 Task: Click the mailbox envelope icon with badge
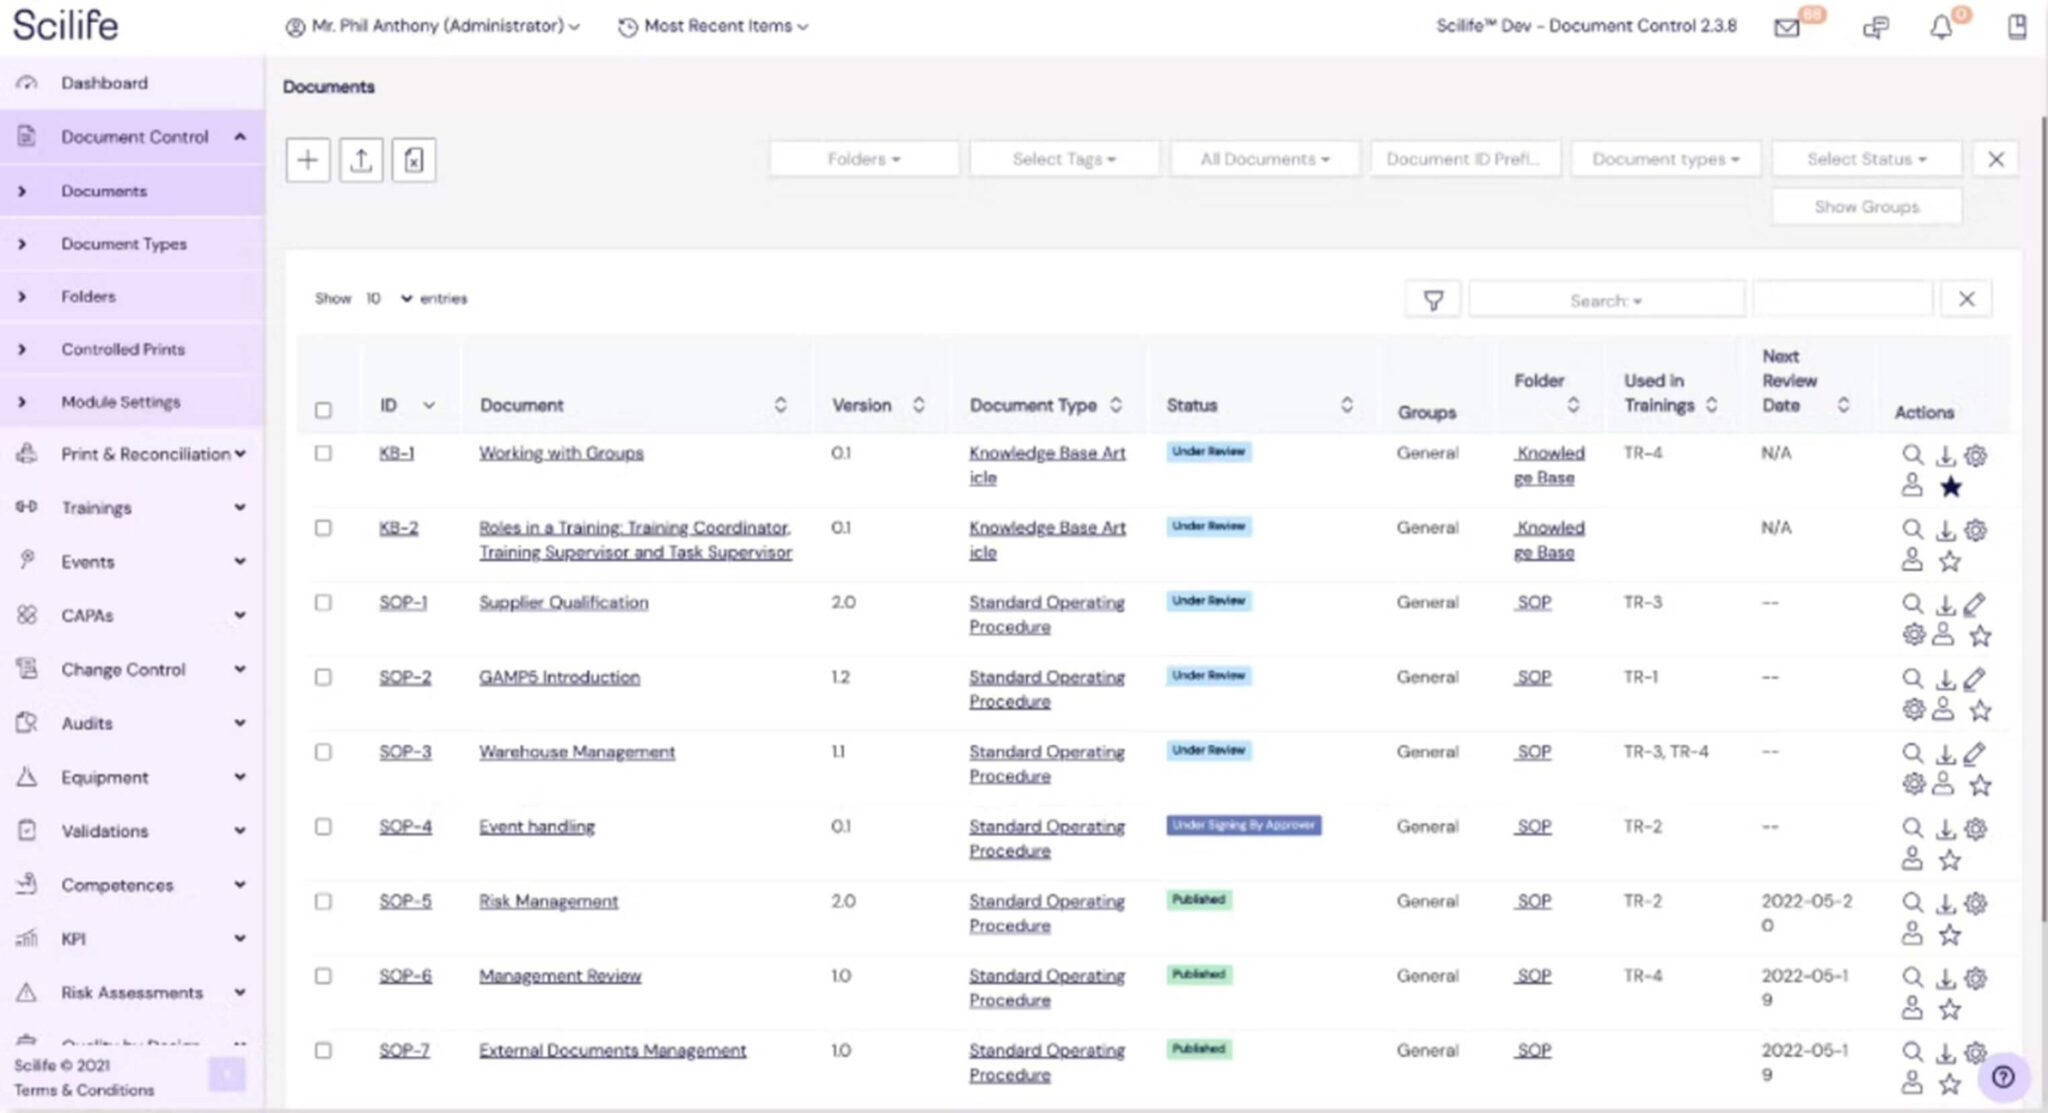pyautogui.click(x=1786, y=27)
